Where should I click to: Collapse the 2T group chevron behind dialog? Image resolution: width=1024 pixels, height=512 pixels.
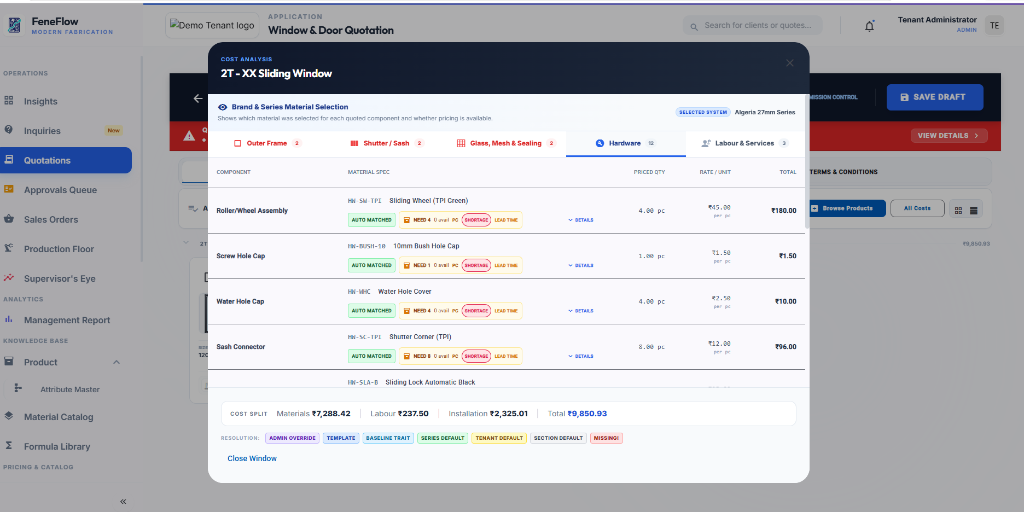coord(185,243)
